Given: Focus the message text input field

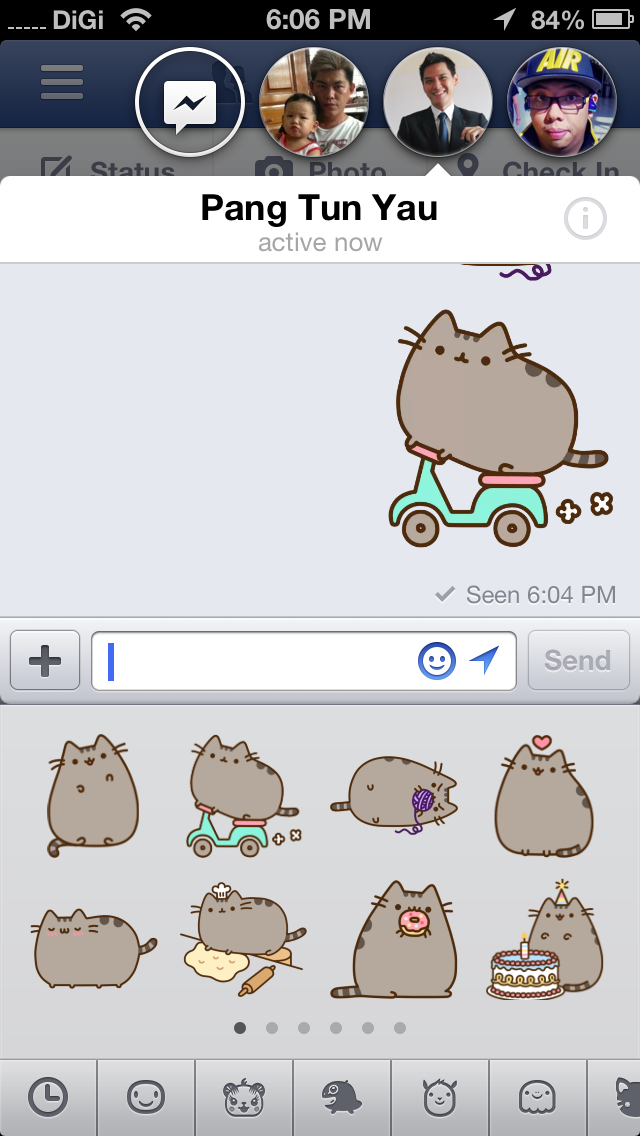Looking at the screenshot, I should (x=304, y=661).
